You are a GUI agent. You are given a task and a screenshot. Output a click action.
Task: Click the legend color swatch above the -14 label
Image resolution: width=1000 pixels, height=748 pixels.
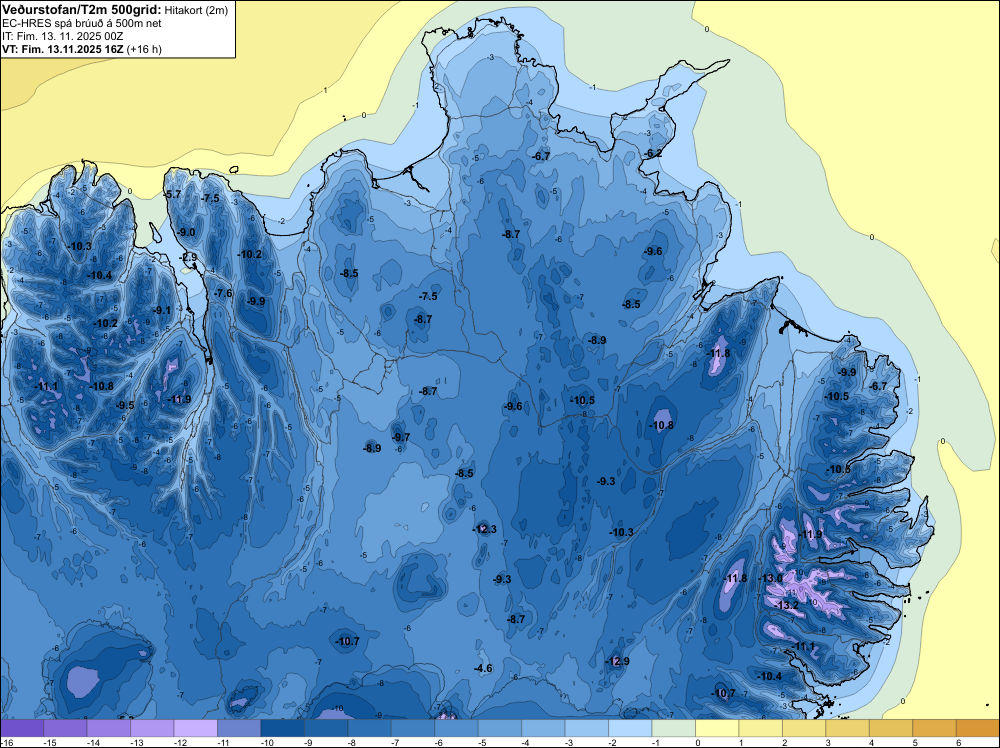click(109, 728)
